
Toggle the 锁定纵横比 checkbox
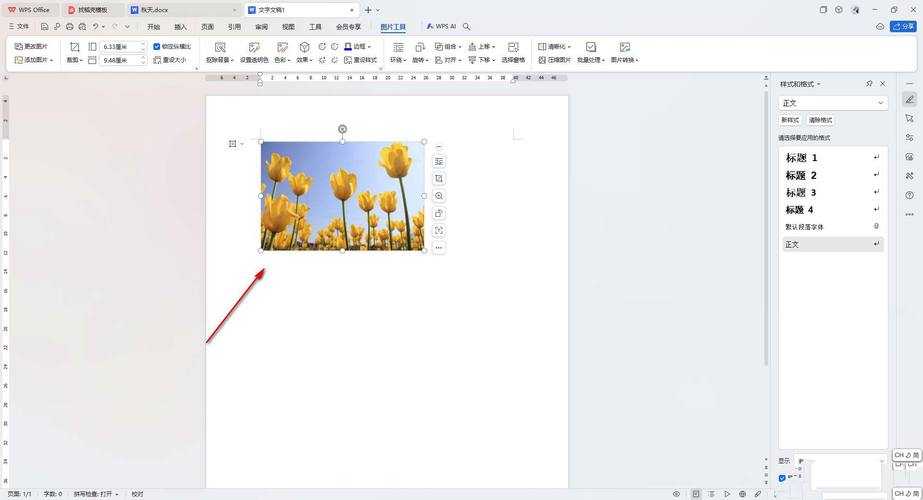(x=157, y=47)
